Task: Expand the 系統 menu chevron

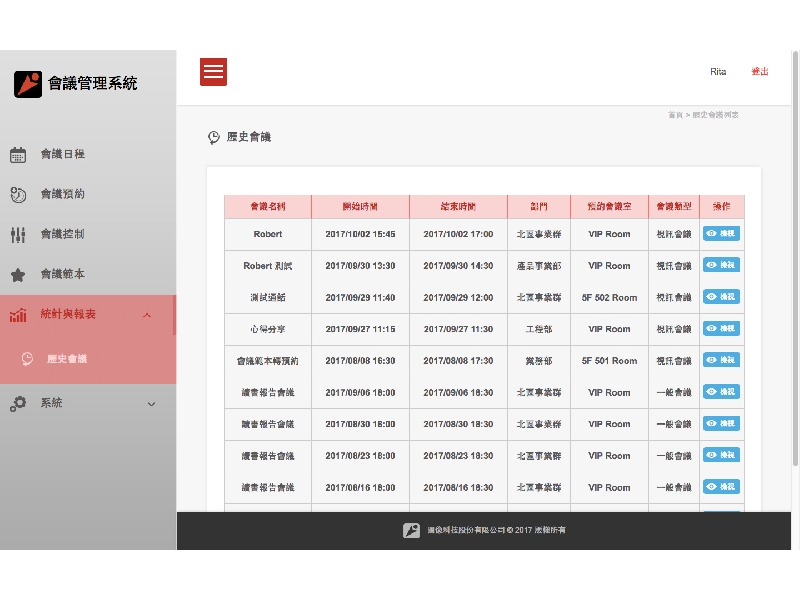Action: [152, 404]
